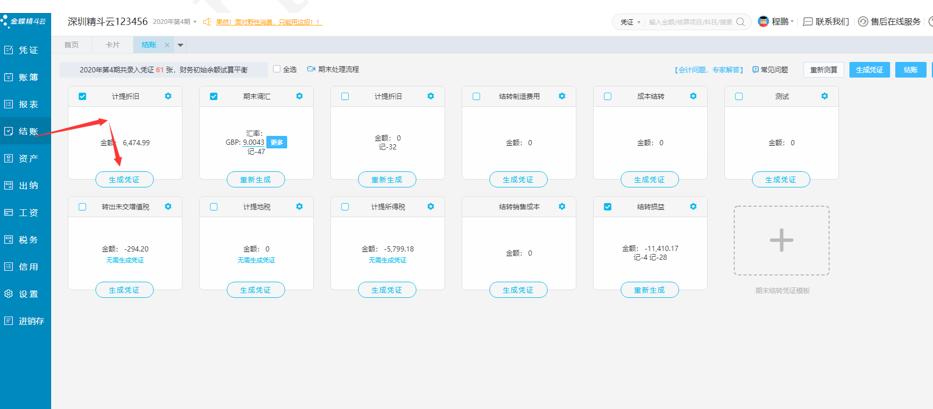Viewport: 933px width, 409px height.
Task: Open settings gear on 结转制造费用 card
Action: [x=562, y=96]
